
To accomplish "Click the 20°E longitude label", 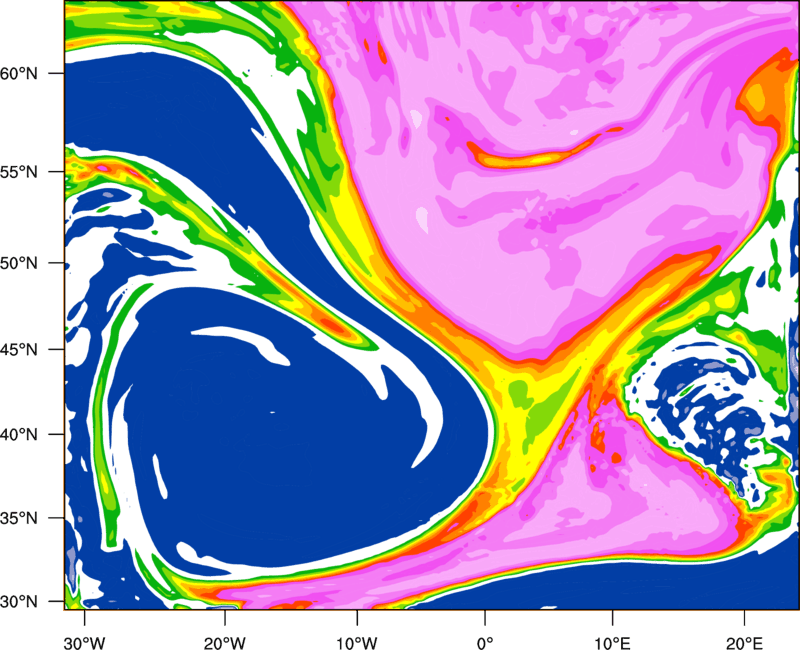I will coord(744,643).
